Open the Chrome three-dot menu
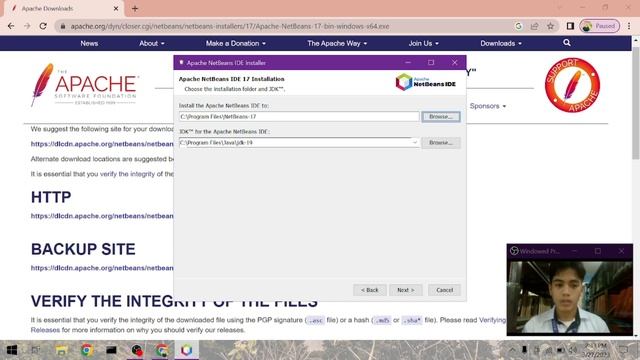640x360 pixels. click(x=629, y=26)
